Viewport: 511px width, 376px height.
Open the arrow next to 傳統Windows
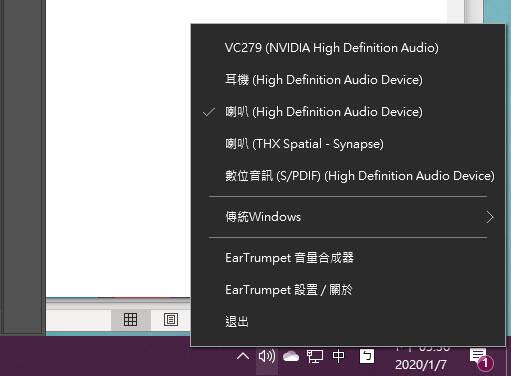489,217
